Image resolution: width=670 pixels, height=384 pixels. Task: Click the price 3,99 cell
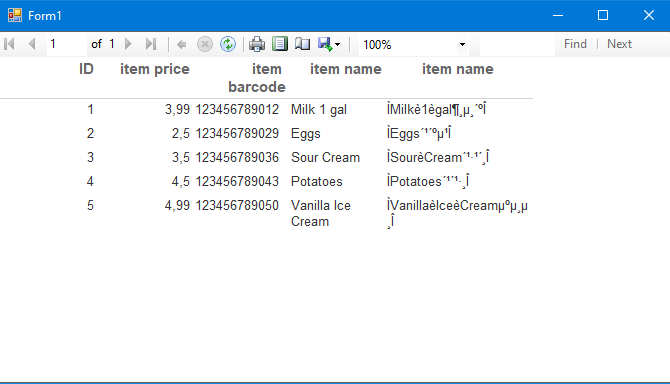click(177, 109)
